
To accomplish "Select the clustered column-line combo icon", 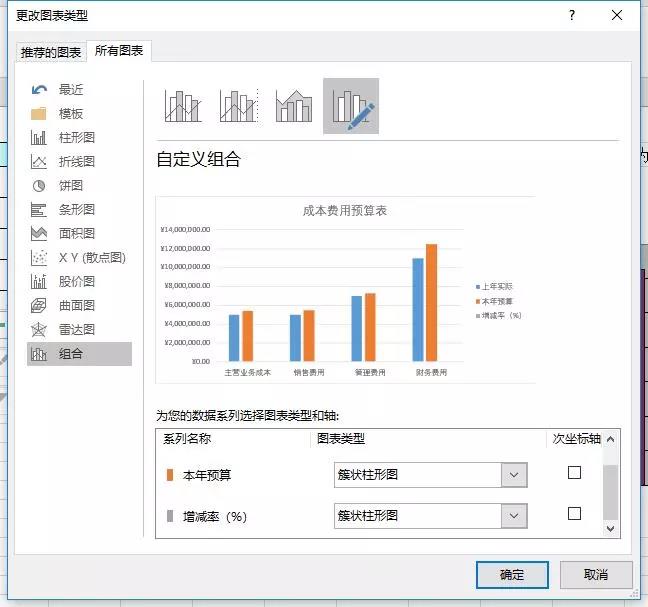I will tap(183, 106).
